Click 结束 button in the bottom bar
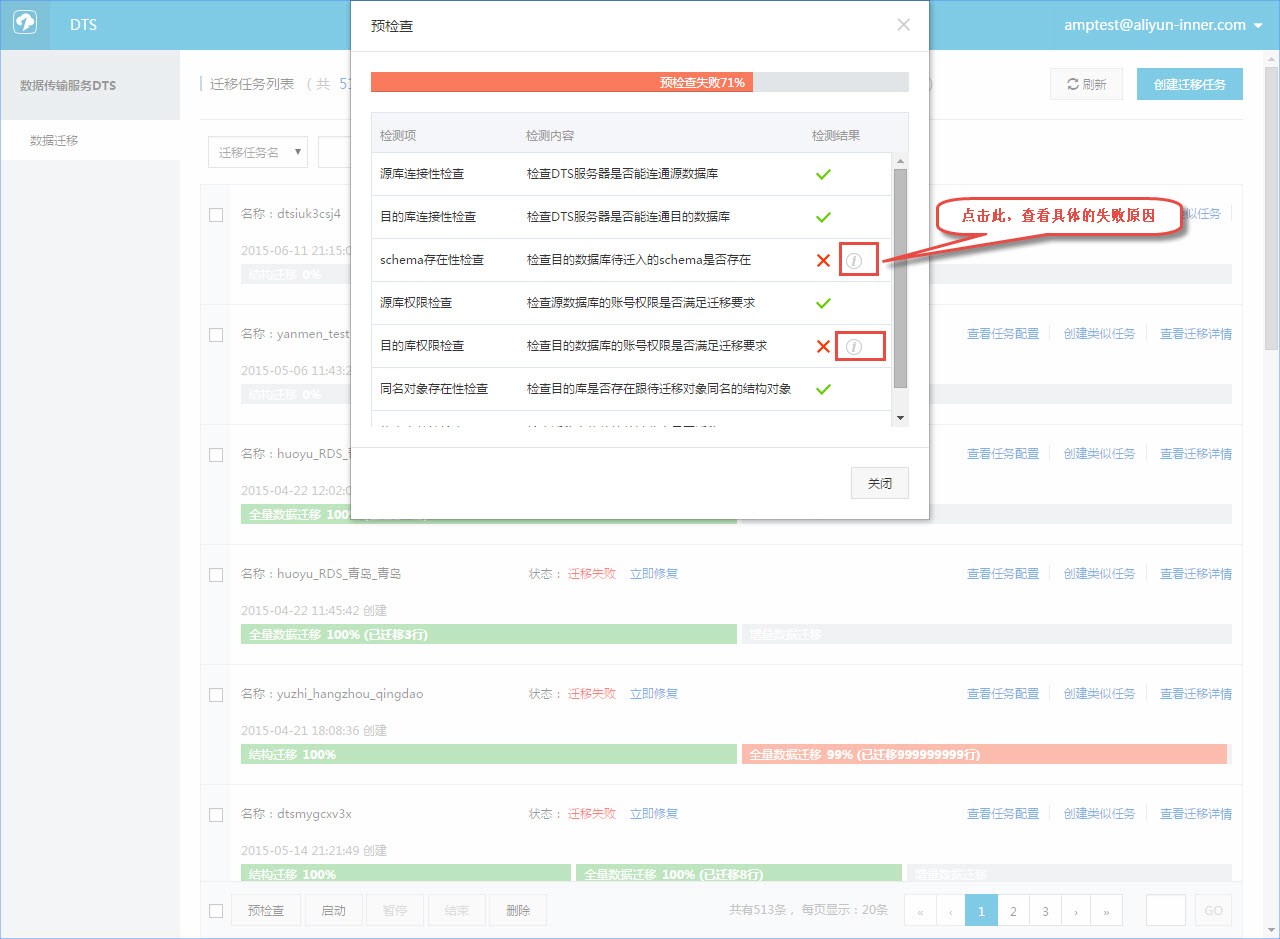The width and height of the screenshot is (1280, 939). coord(456,911)
